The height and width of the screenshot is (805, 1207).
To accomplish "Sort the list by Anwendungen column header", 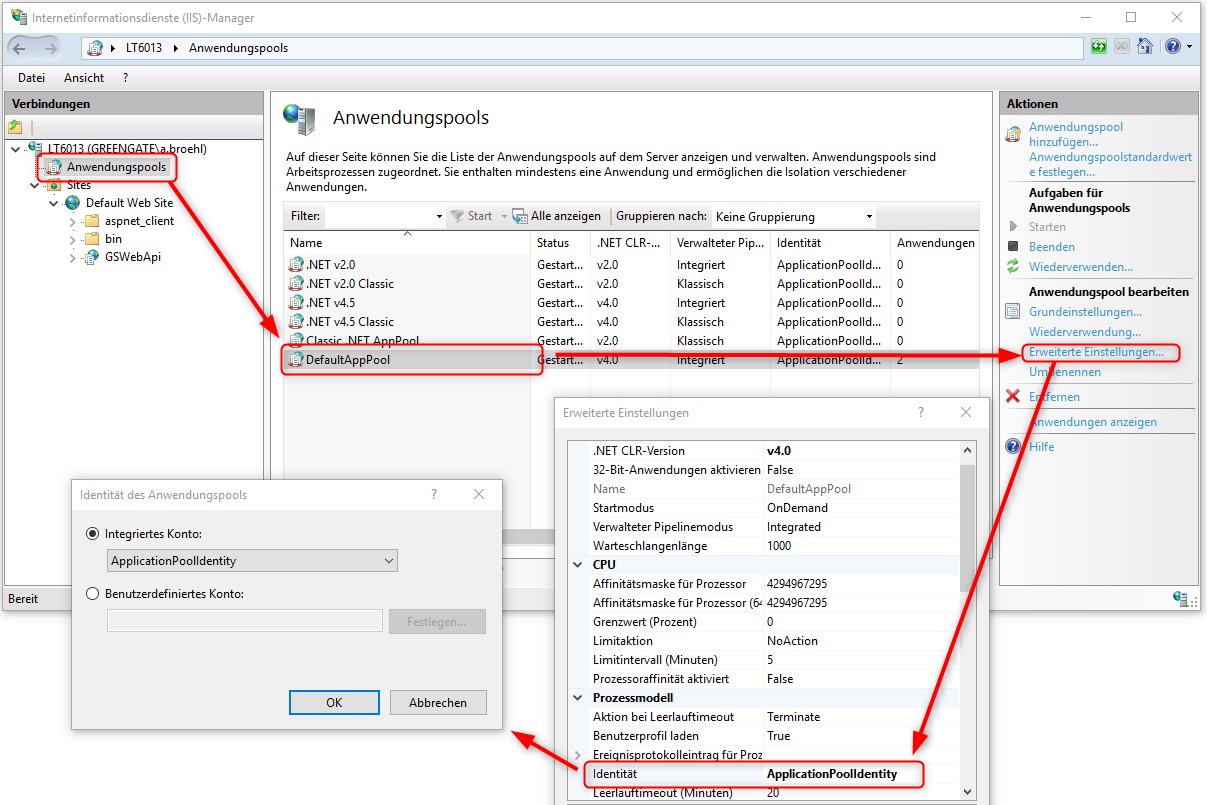I will click(934, 243).
